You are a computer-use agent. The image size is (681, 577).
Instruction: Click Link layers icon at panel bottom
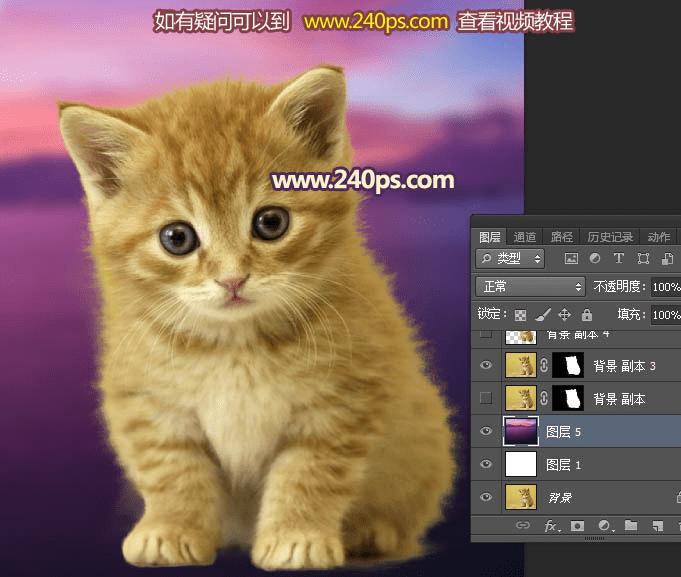coord(522,526)
